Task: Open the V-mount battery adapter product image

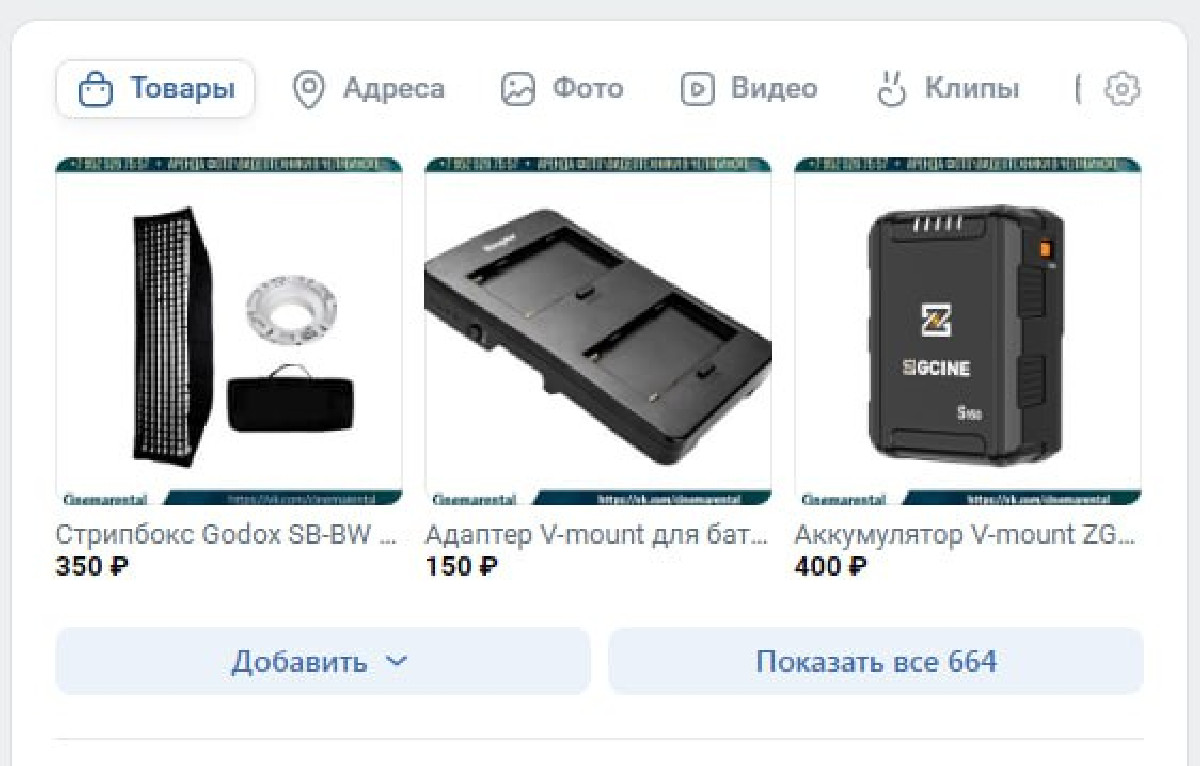Action: coord(598,330)
